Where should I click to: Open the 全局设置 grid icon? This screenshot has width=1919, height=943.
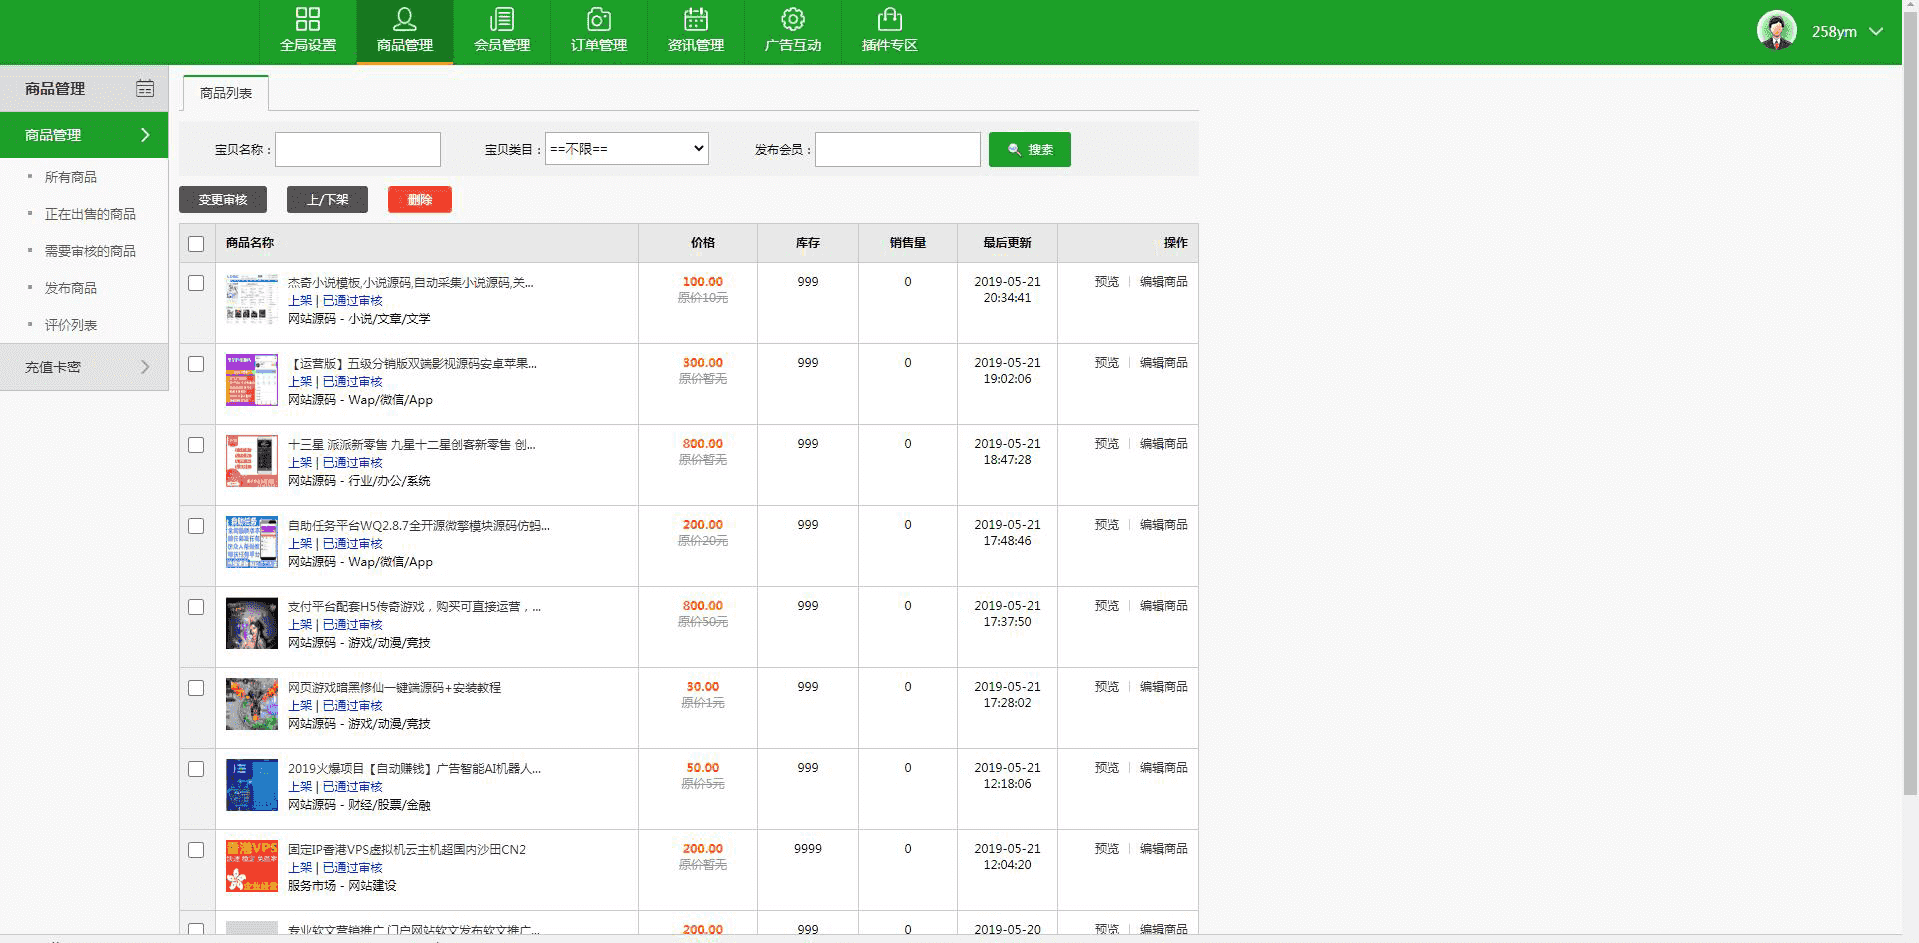pos(308,20)
